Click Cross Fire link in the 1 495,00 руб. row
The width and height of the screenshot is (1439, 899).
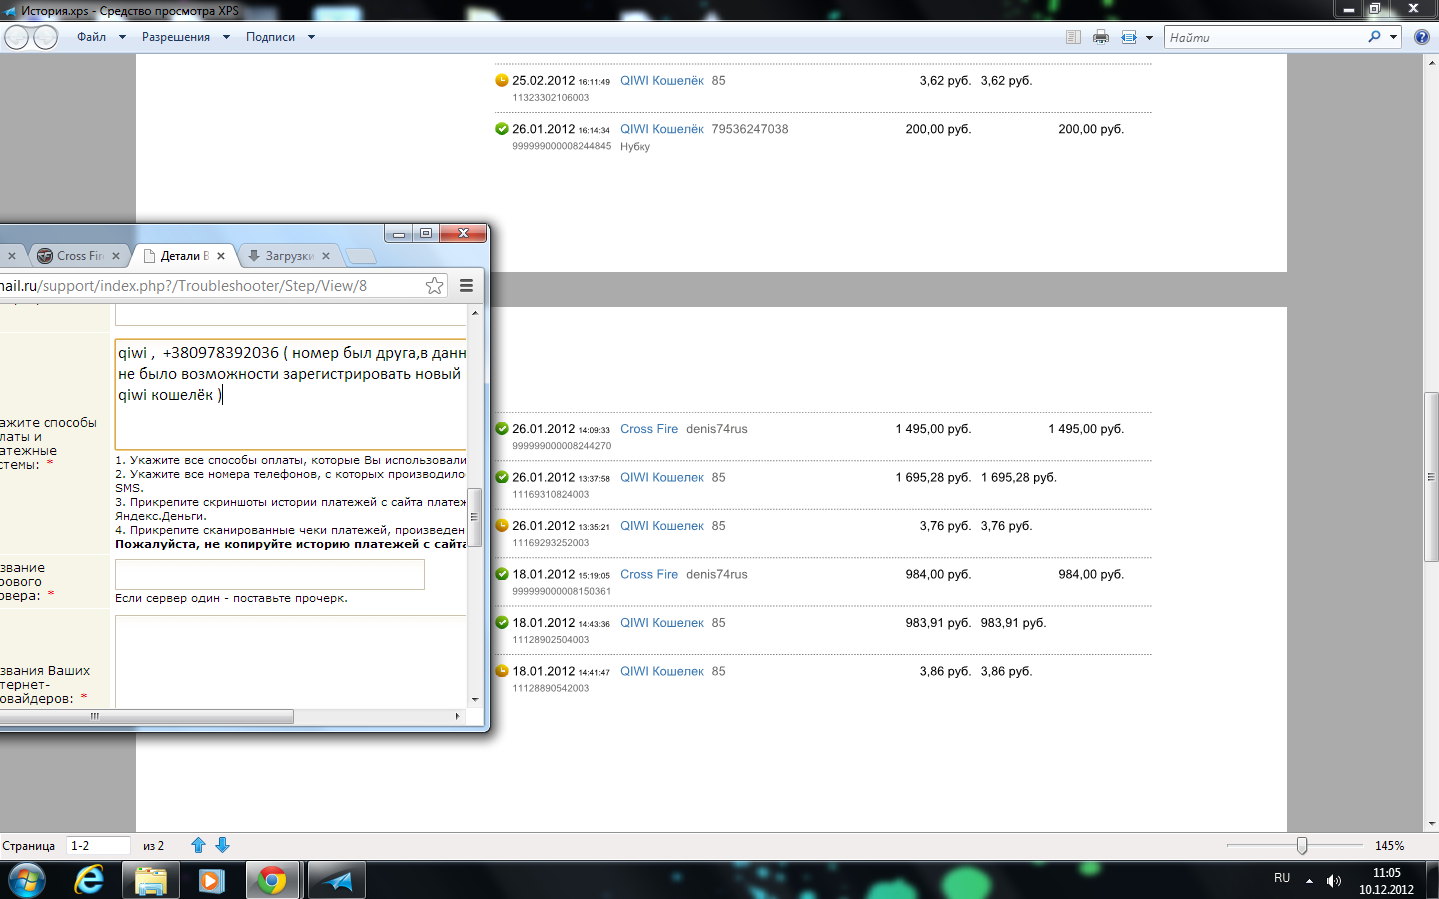649,429
